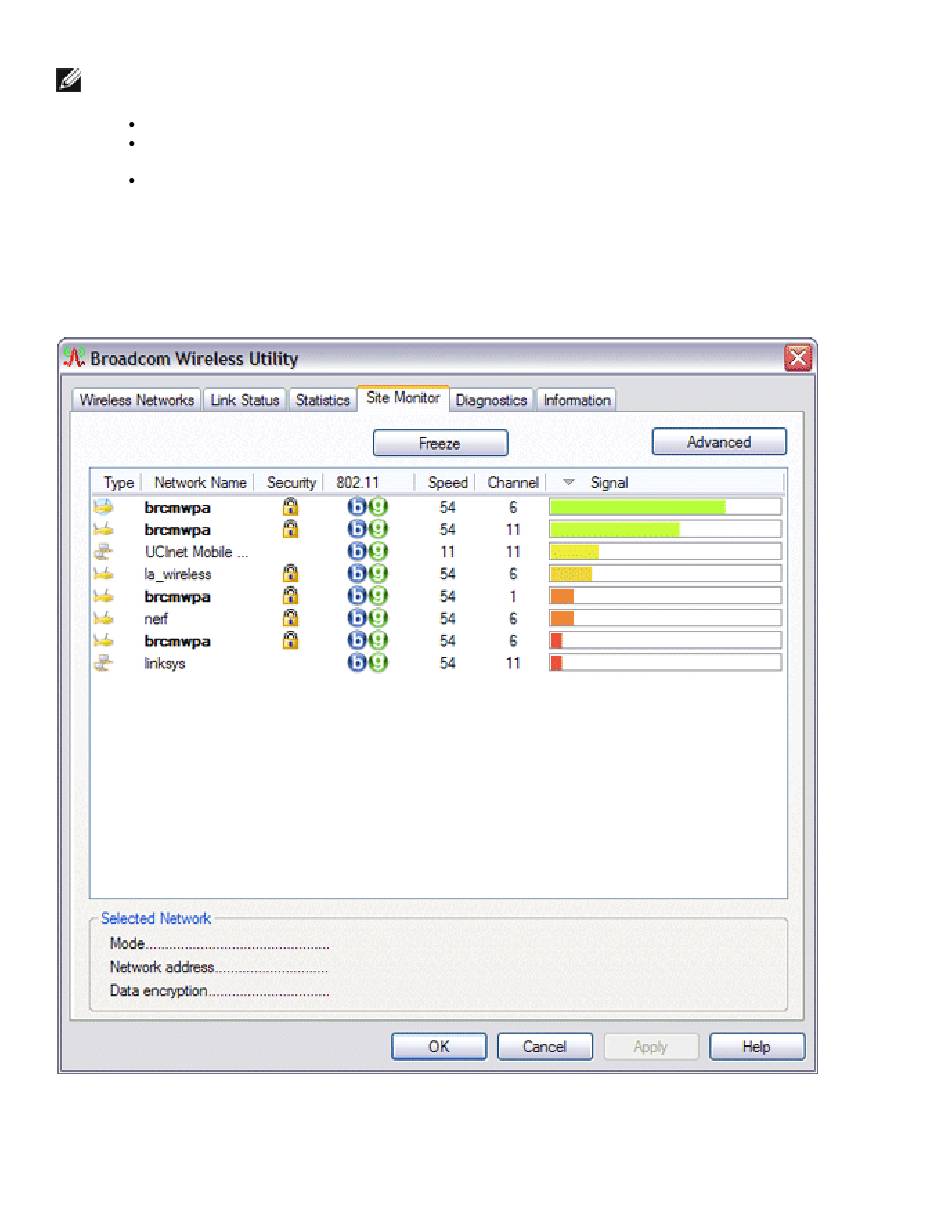Select the linksys network name in list
Image resolution: width=950 pixels, height=1229 pixels.
pyautogui.click(x=165, y=663)
